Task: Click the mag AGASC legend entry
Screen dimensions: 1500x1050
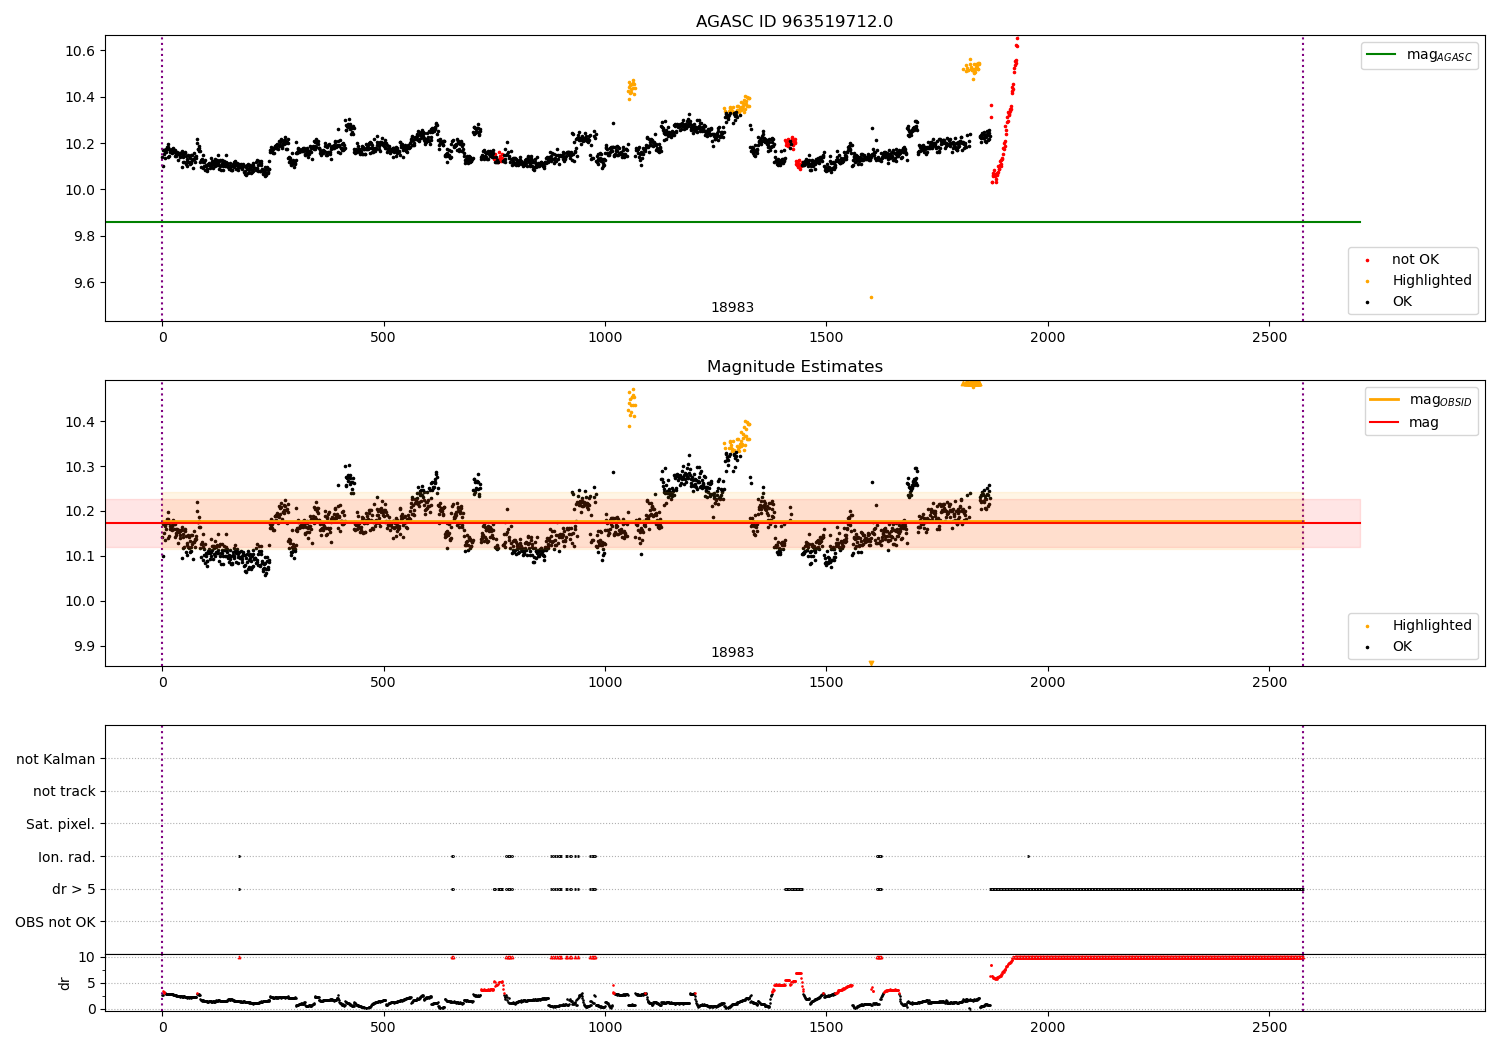Action: pos(1419,55)
